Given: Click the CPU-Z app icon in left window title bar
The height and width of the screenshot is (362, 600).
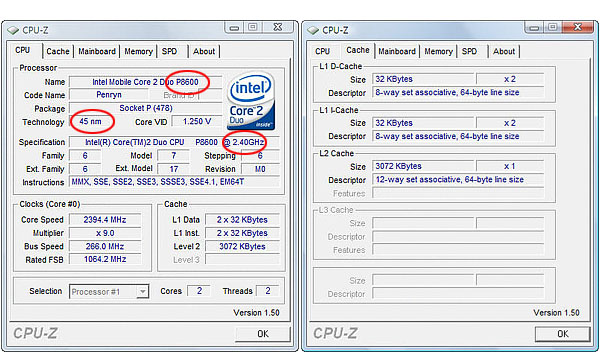Looking at the screenshot, I should pyautogui.click(x=13, y=30).
